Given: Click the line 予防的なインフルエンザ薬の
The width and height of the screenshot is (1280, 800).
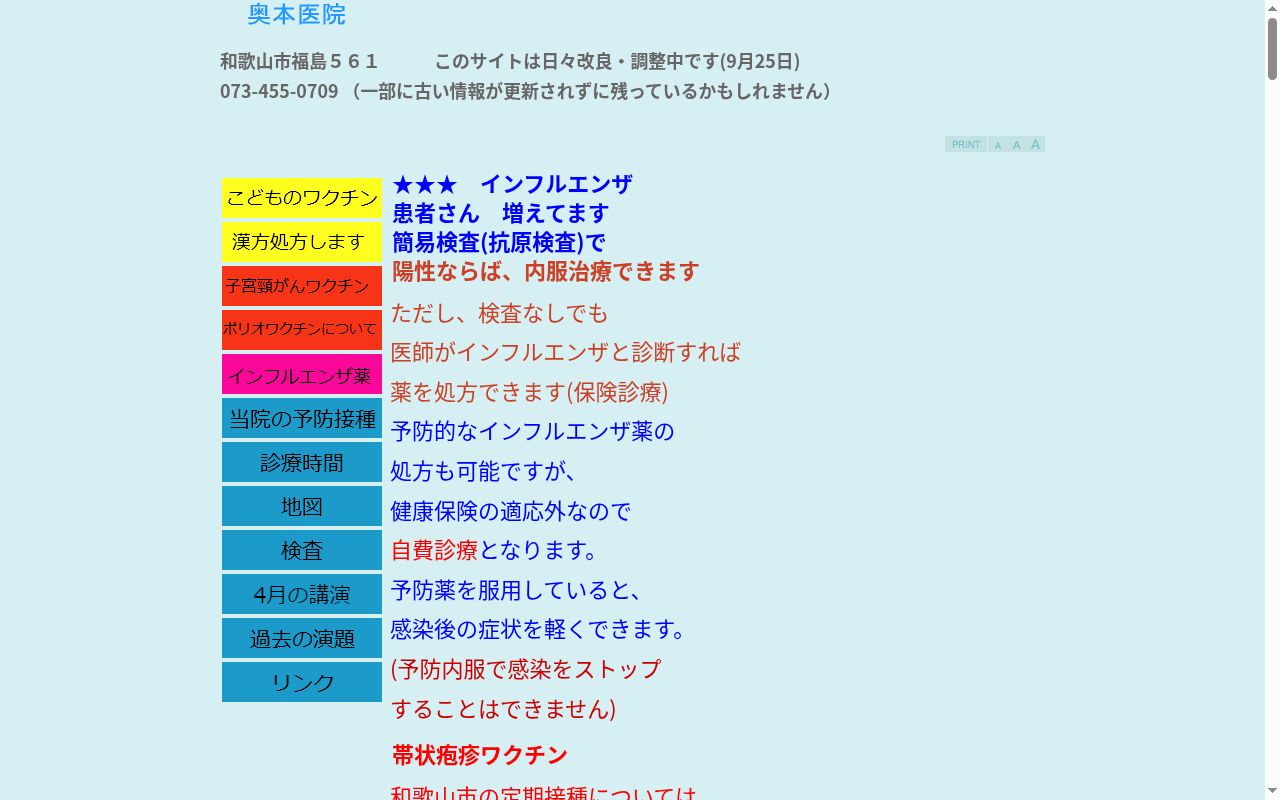Looking at the screenshot, I should tap(532, 431).
